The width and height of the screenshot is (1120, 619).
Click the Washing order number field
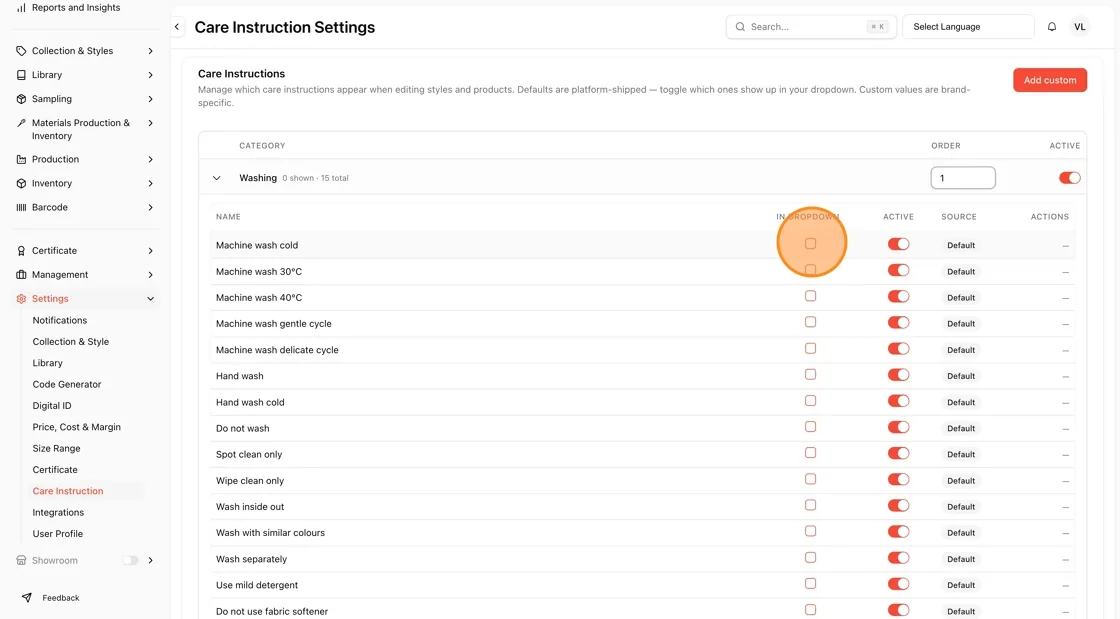pyautogui.click(x=963, y=178)
